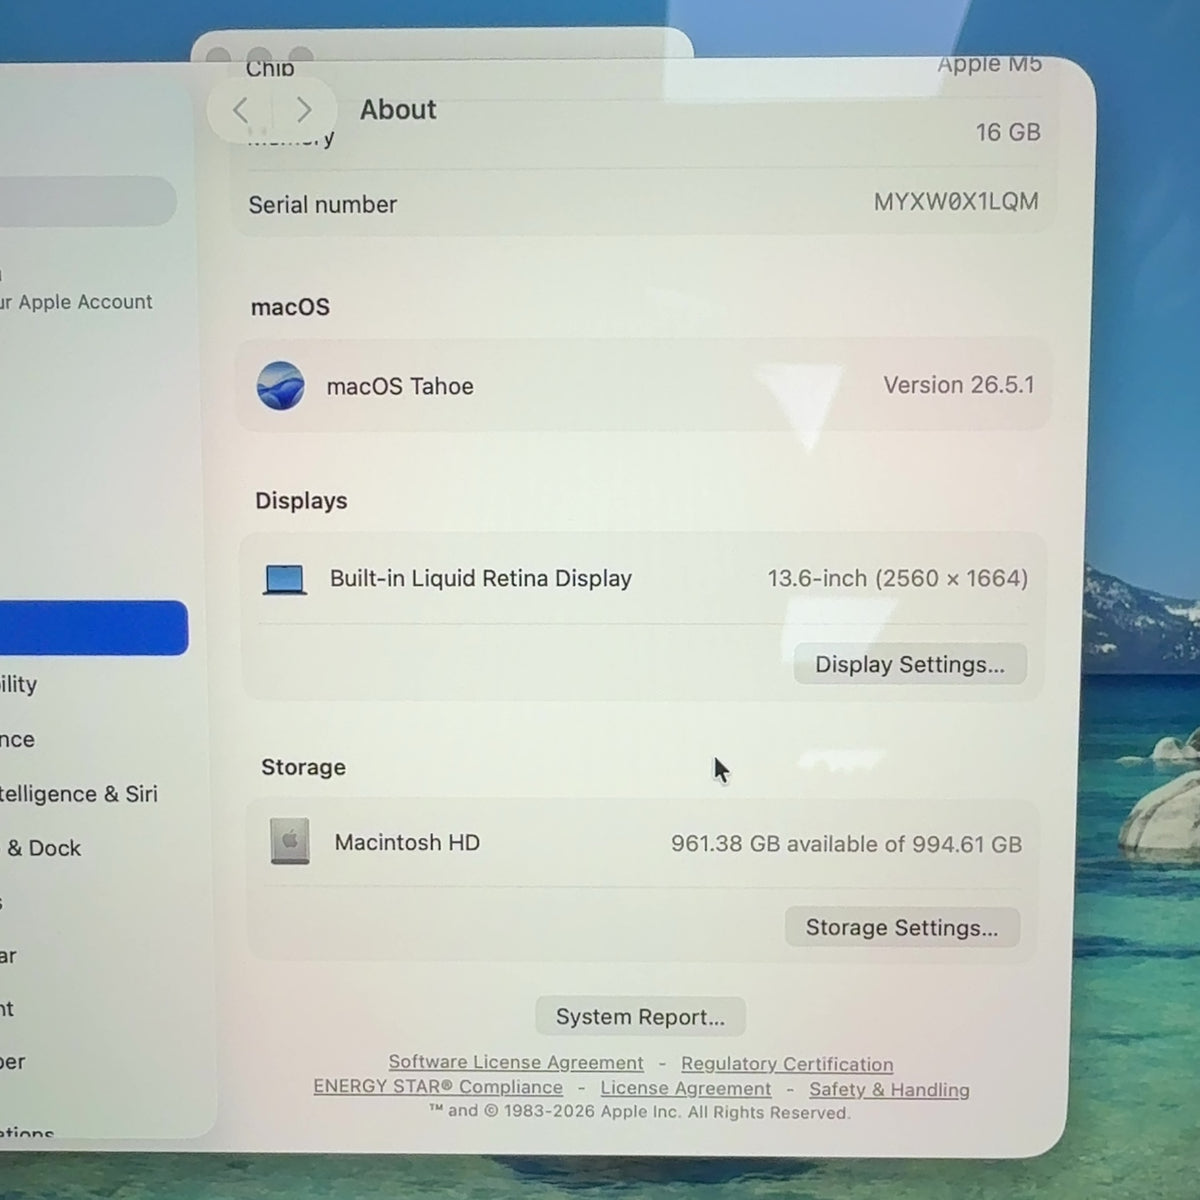Open Display Settings
Image resolution: width=1200 pixels, height=1200 pixels.
click(910, 665)
